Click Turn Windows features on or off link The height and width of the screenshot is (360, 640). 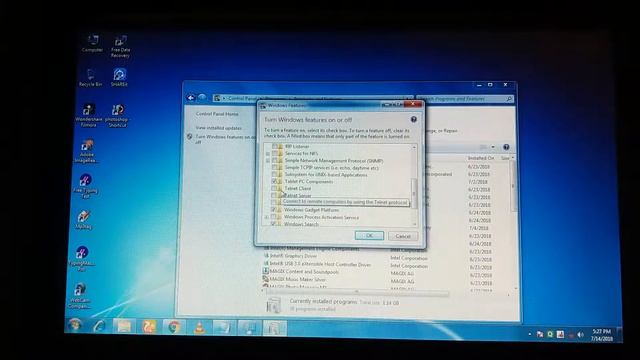click(x=225, y=139)
